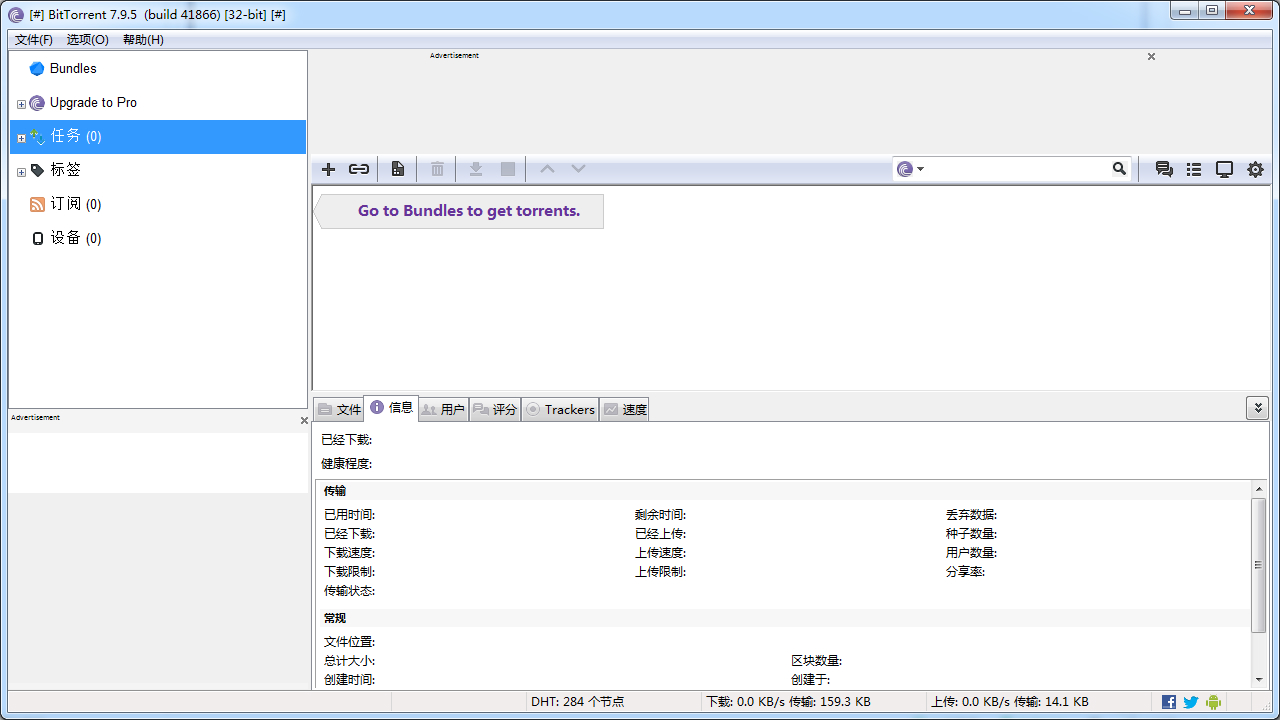
Task: Click the 已用时间: label
Action: click(x=349, y=515)
